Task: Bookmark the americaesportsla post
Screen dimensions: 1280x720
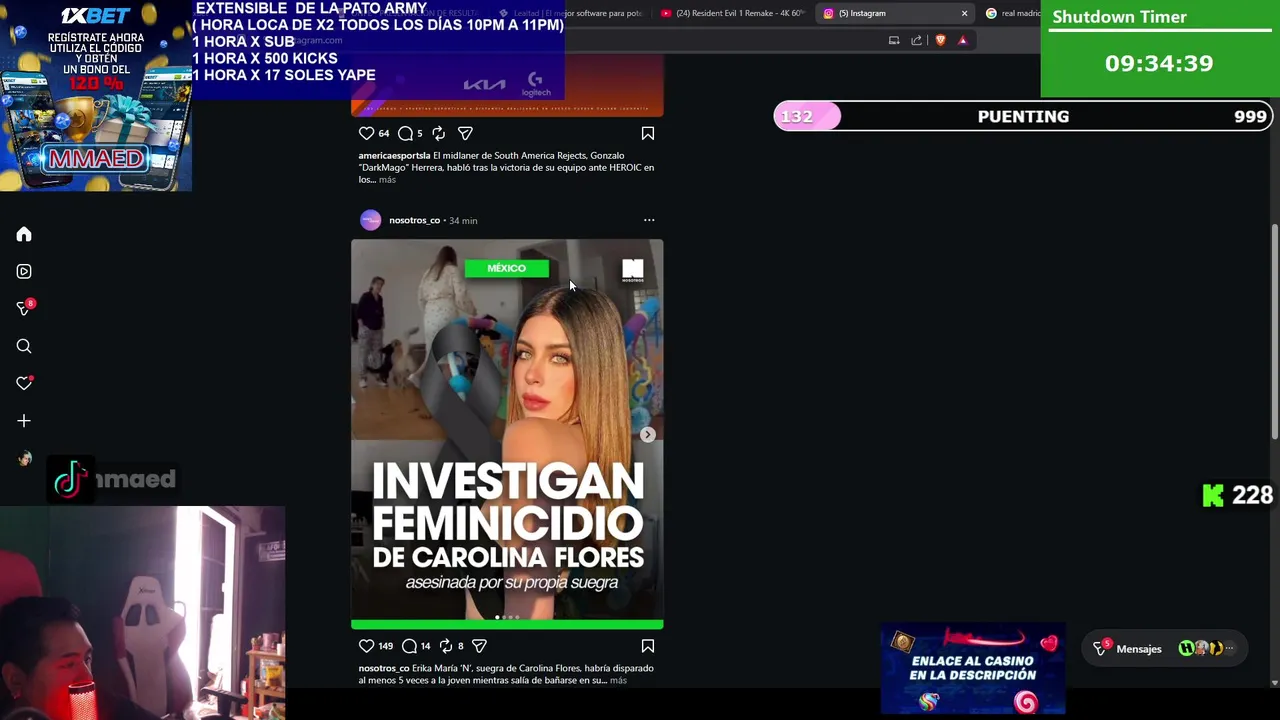Action: 648,133
